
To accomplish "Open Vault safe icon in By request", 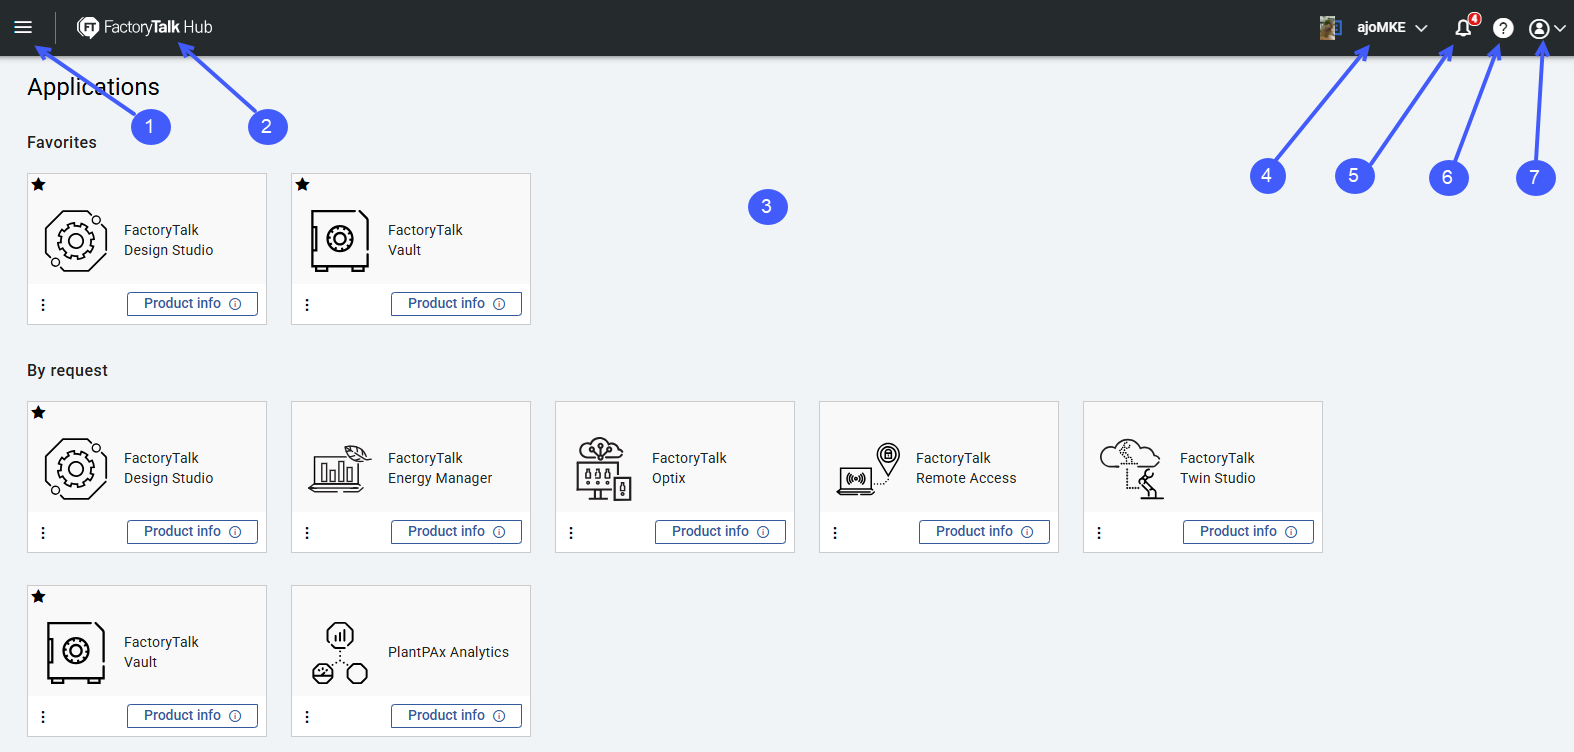I will click(x=76, y=652).
